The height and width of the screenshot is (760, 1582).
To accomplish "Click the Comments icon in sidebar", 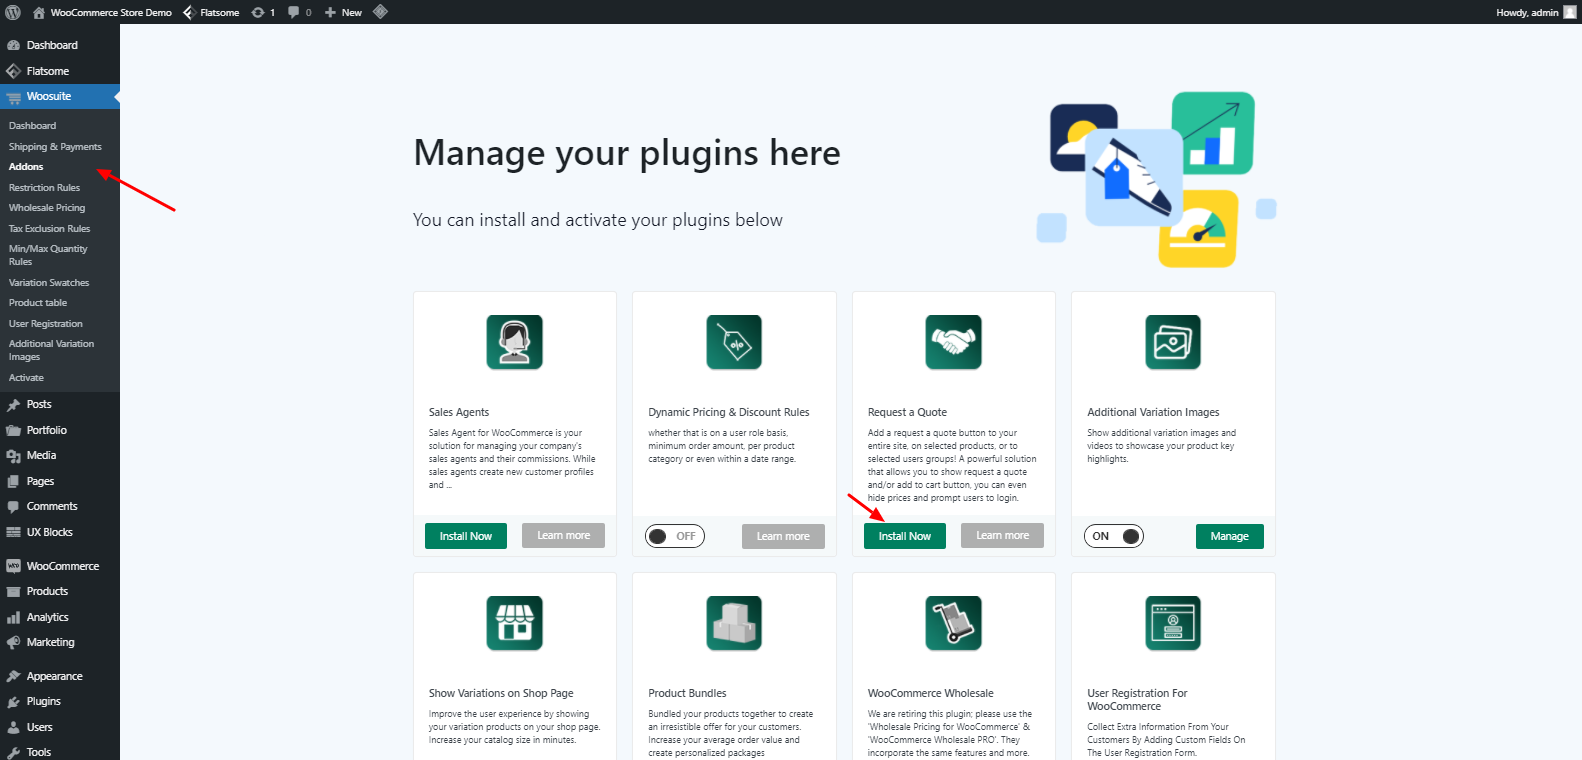I will [13, 507].
